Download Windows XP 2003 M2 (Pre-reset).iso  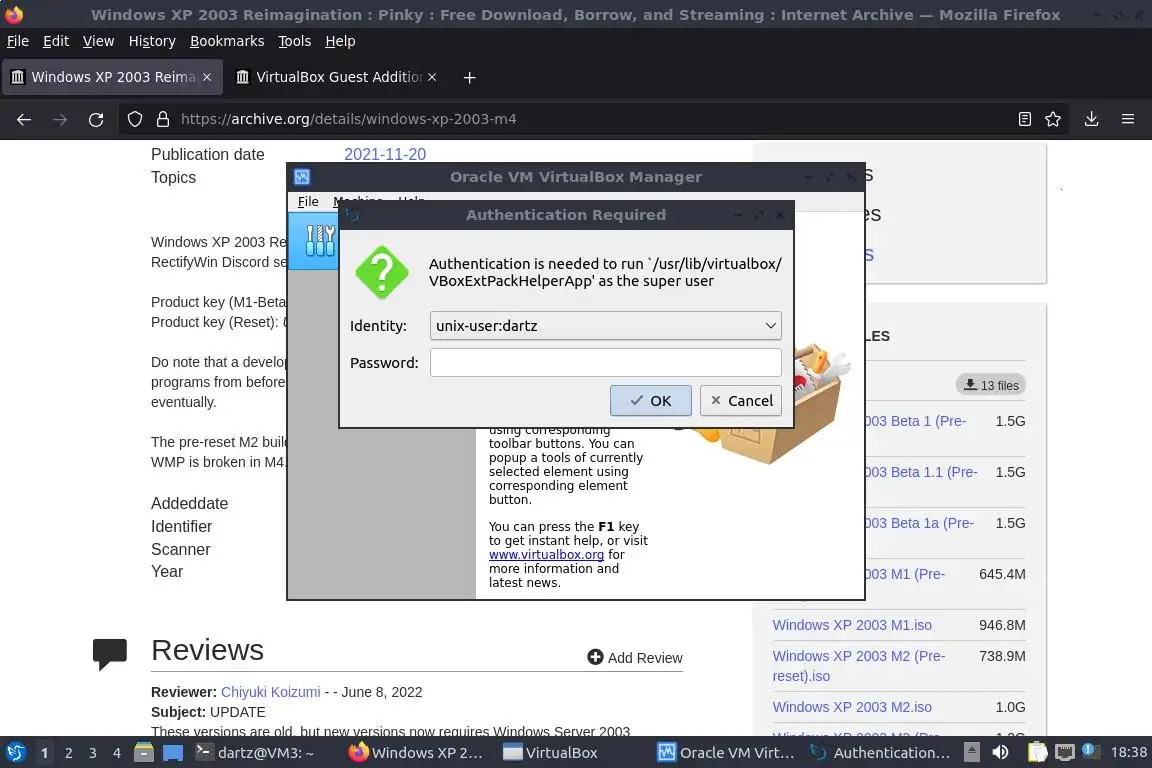click(x=859, y=665)
